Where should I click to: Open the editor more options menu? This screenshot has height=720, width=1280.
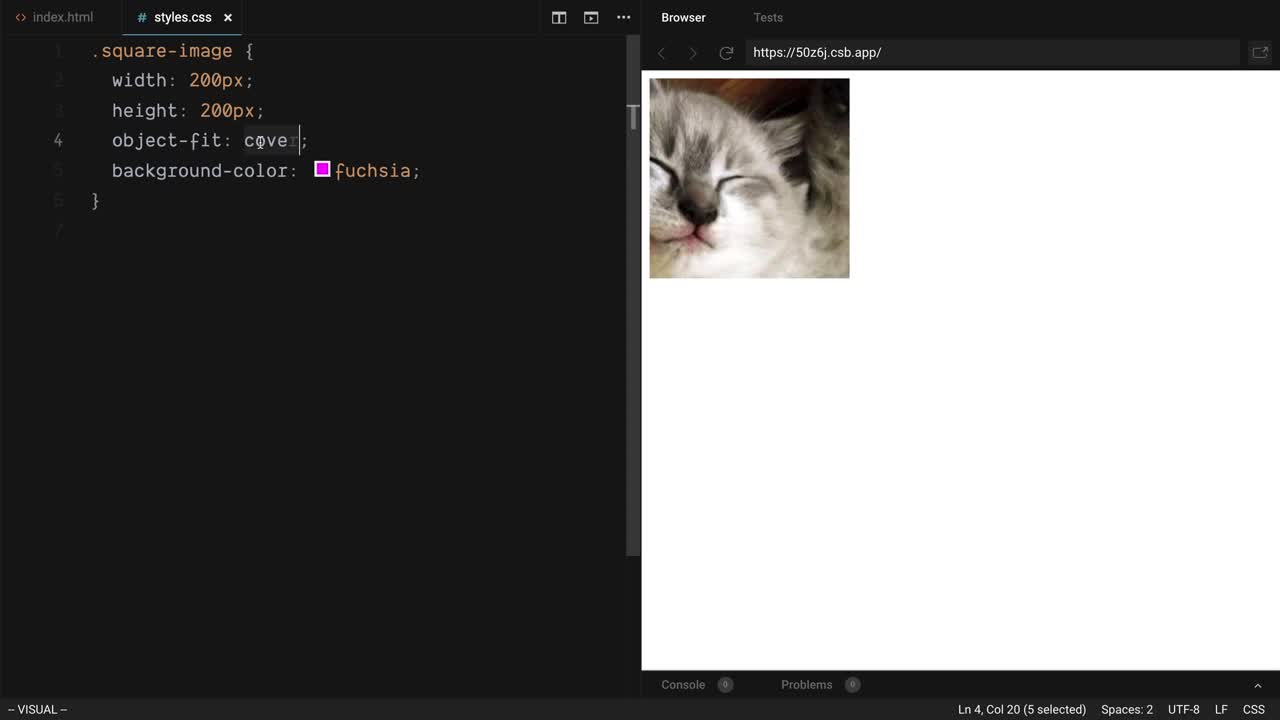pos(623,17)
